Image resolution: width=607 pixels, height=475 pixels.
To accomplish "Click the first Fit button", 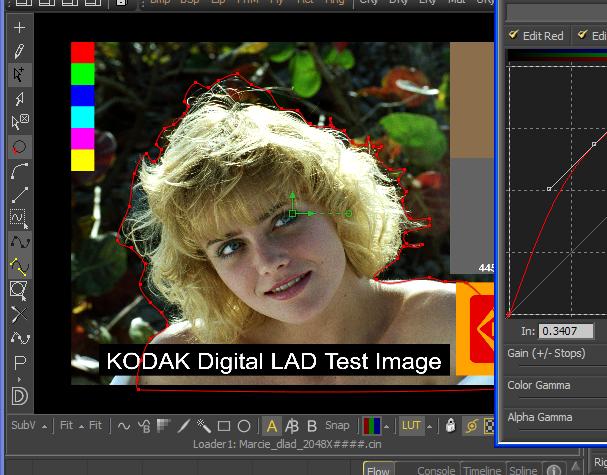I will click(66, 425).
